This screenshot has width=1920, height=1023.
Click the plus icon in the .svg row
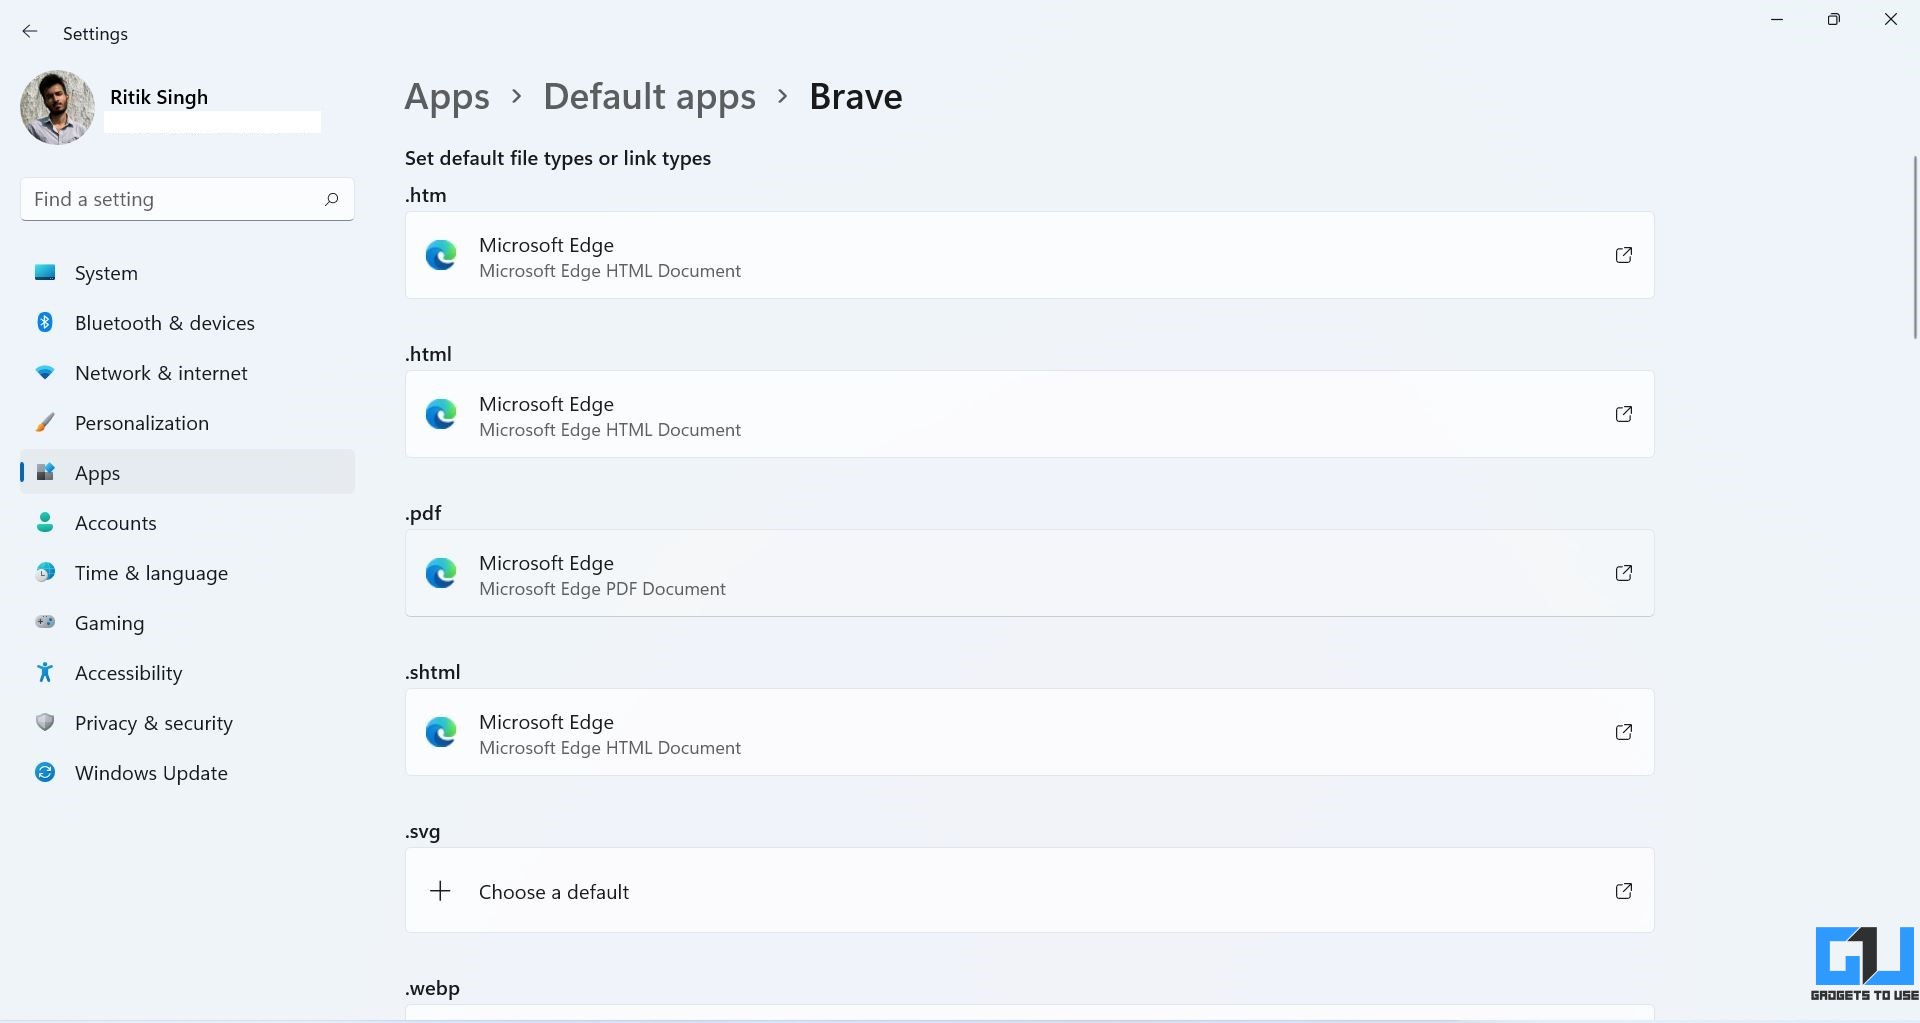pos(440,891)
